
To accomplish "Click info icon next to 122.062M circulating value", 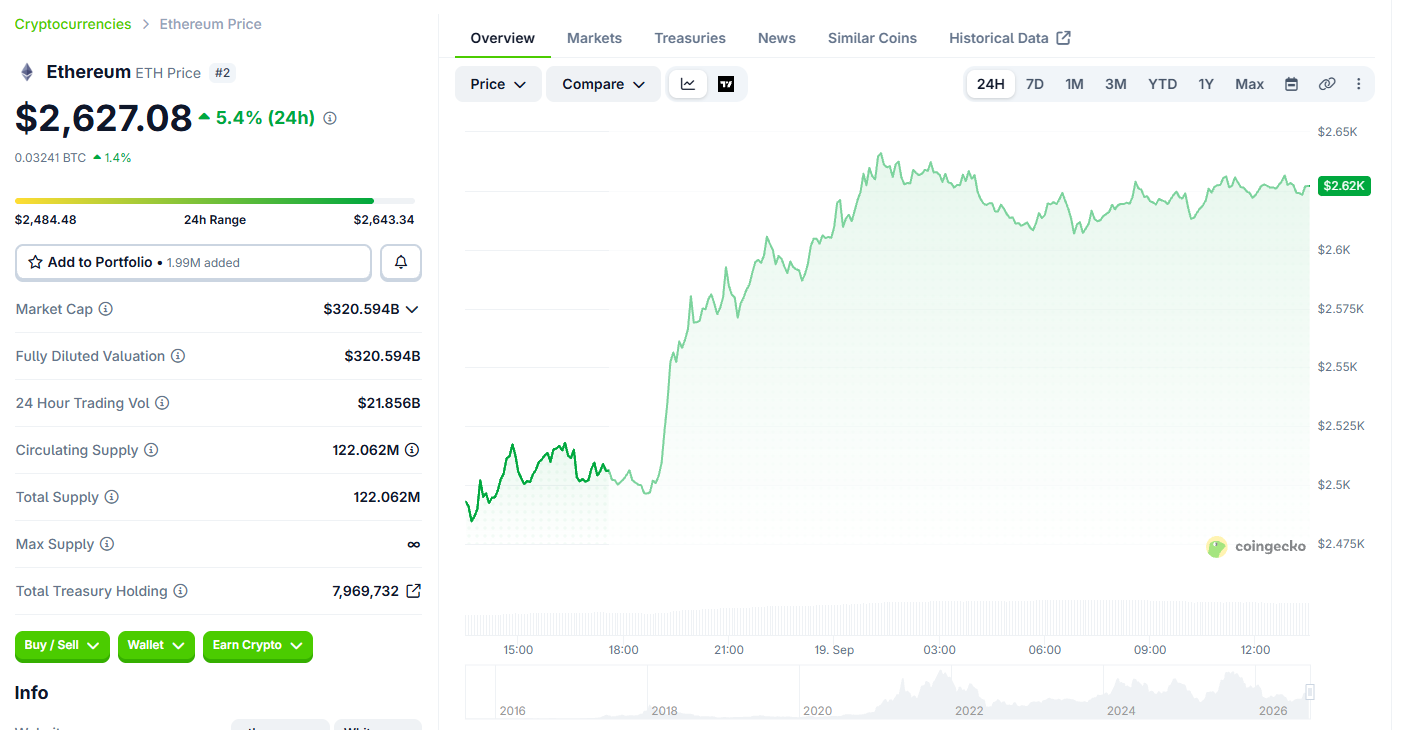I will [412, 450].
